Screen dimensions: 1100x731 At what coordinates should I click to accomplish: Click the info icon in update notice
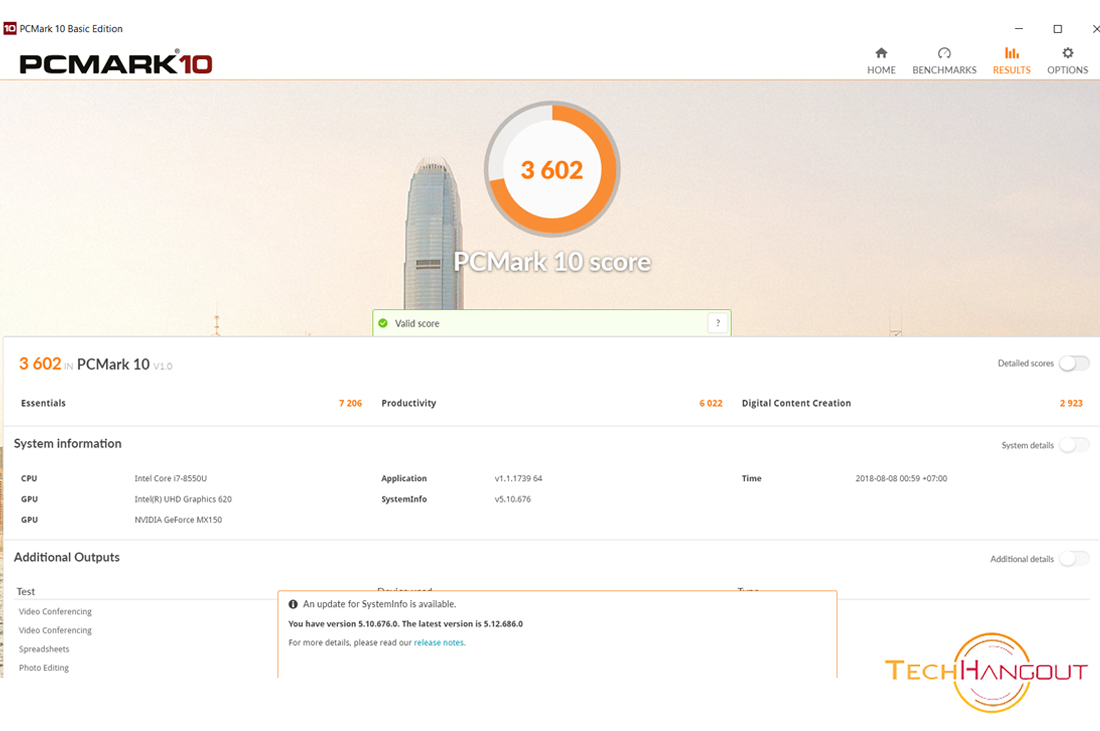pos(293,604)
